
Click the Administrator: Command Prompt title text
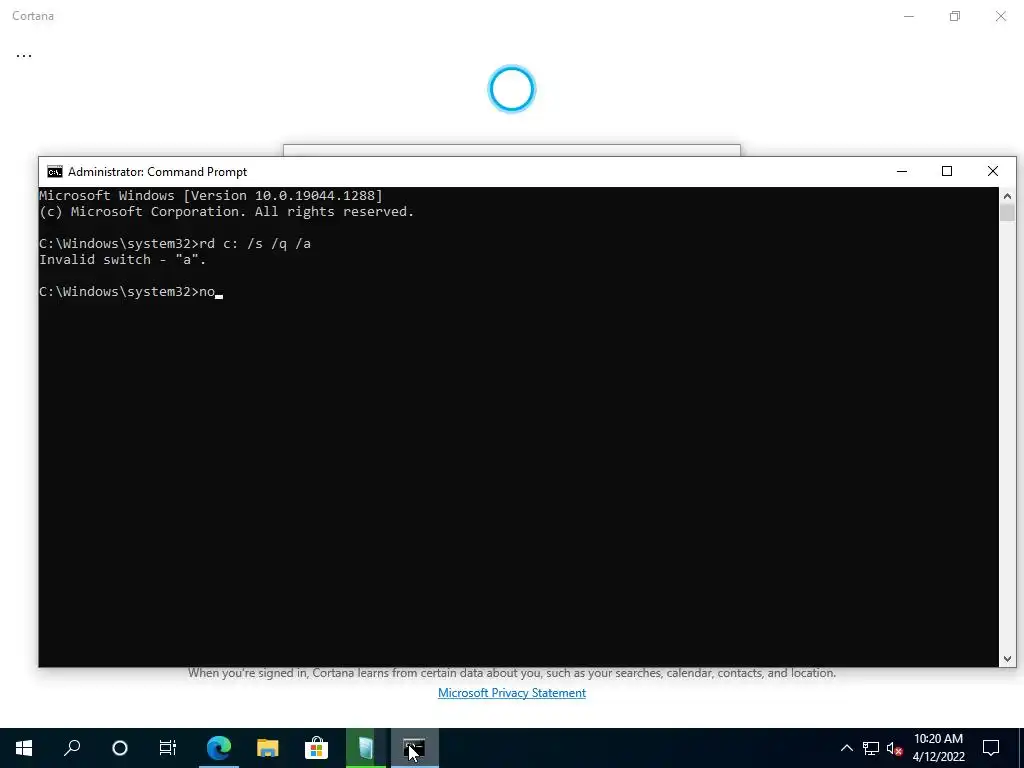pyautogui.click(x=157, y=172)
